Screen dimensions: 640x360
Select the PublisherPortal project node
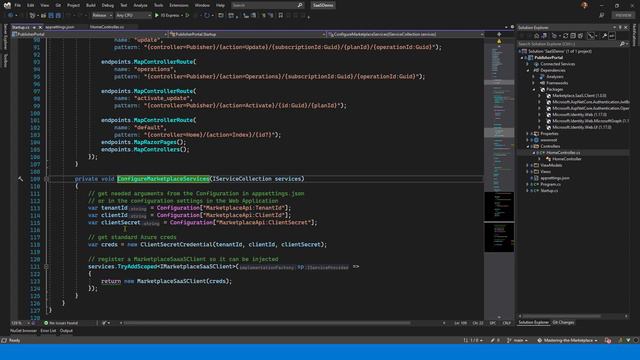click(548, 58)
